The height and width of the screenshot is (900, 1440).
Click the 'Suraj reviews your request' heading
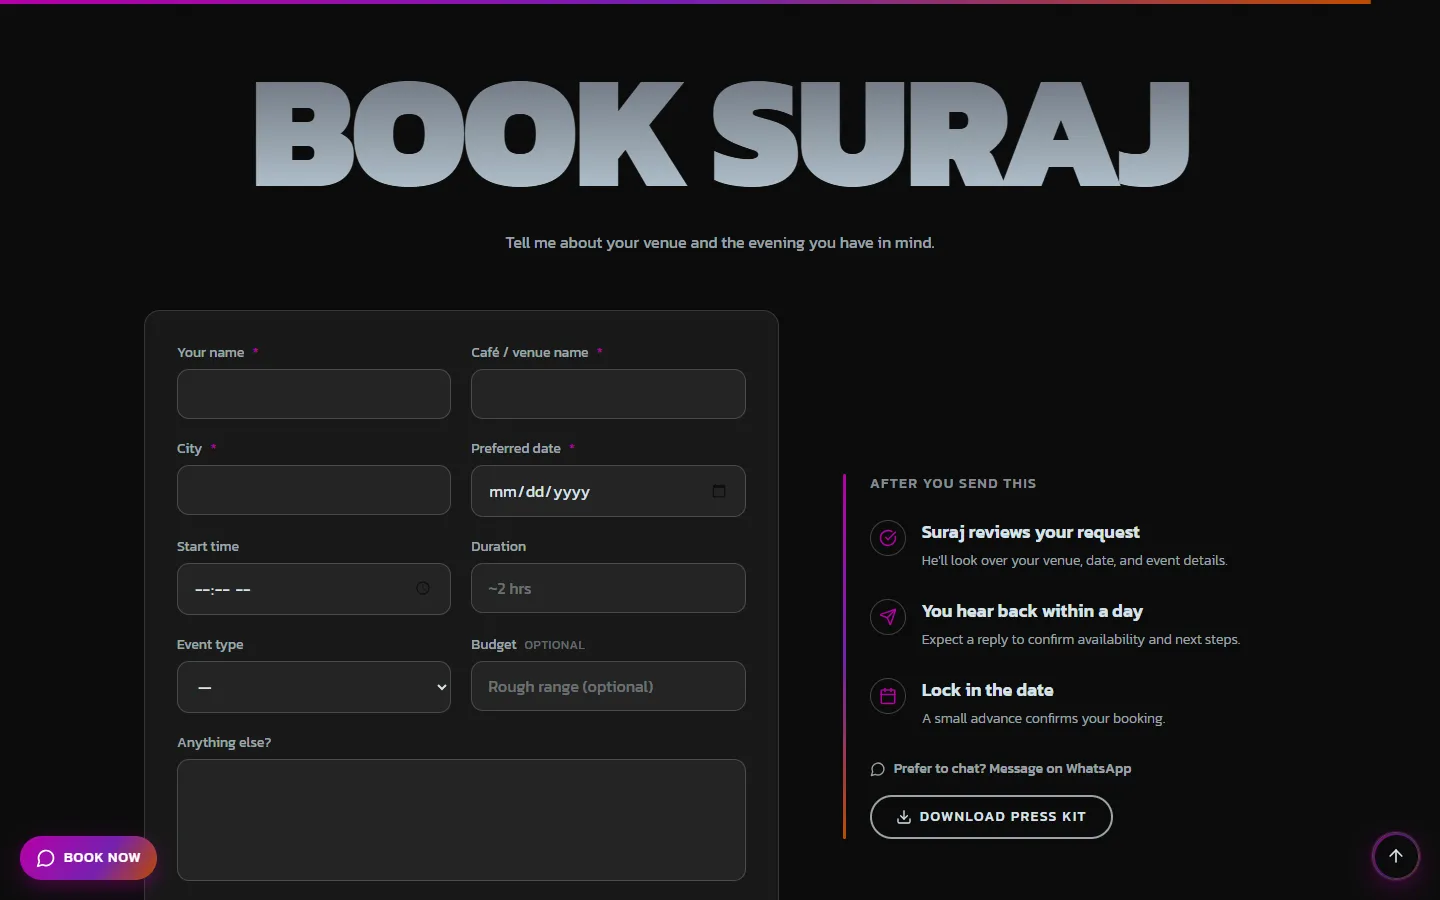coord(1030,532)
